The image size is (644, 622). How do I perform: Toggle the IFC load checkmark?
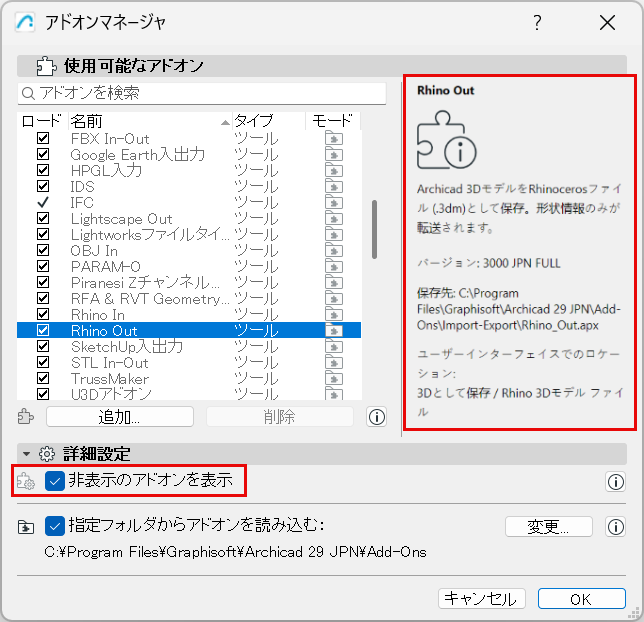[43, 202]
